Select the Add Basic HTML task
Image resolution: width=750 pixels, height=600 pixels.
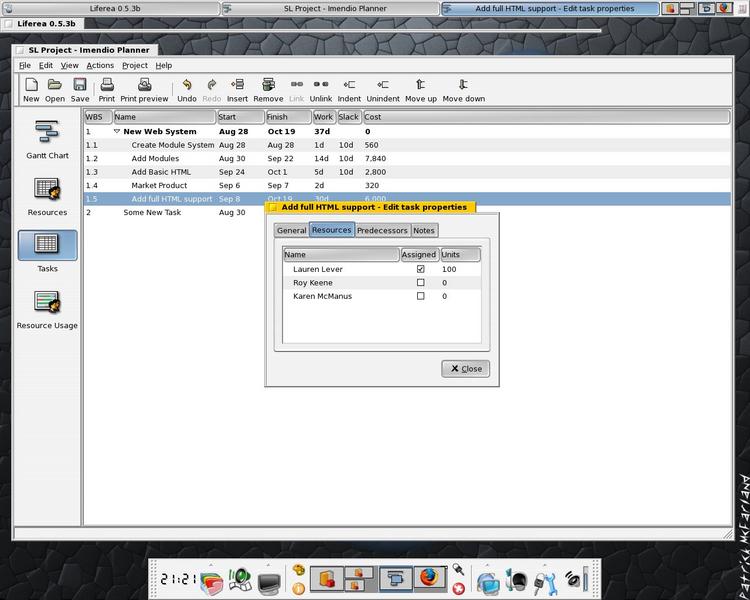point(407,172)
